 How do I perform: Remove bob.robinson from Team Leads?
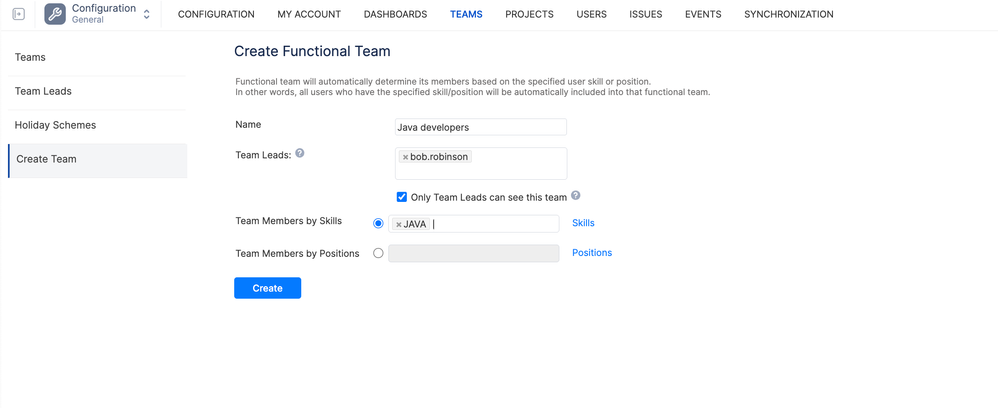(405, 157)
